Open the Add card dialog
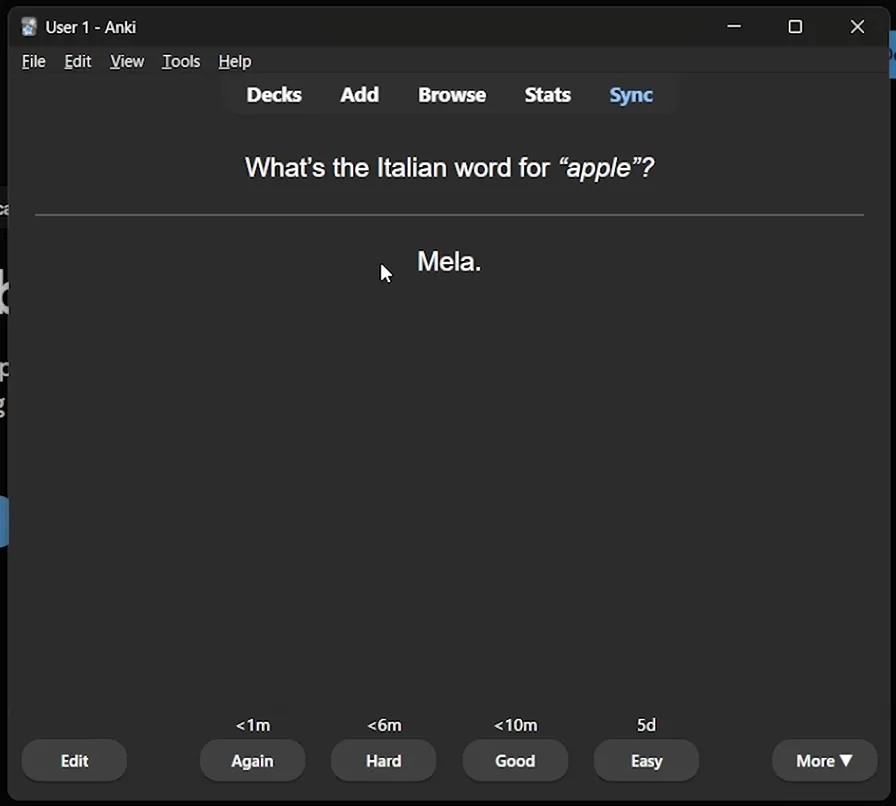The width and height of the screenshot is (896, 806). (359, 94)
